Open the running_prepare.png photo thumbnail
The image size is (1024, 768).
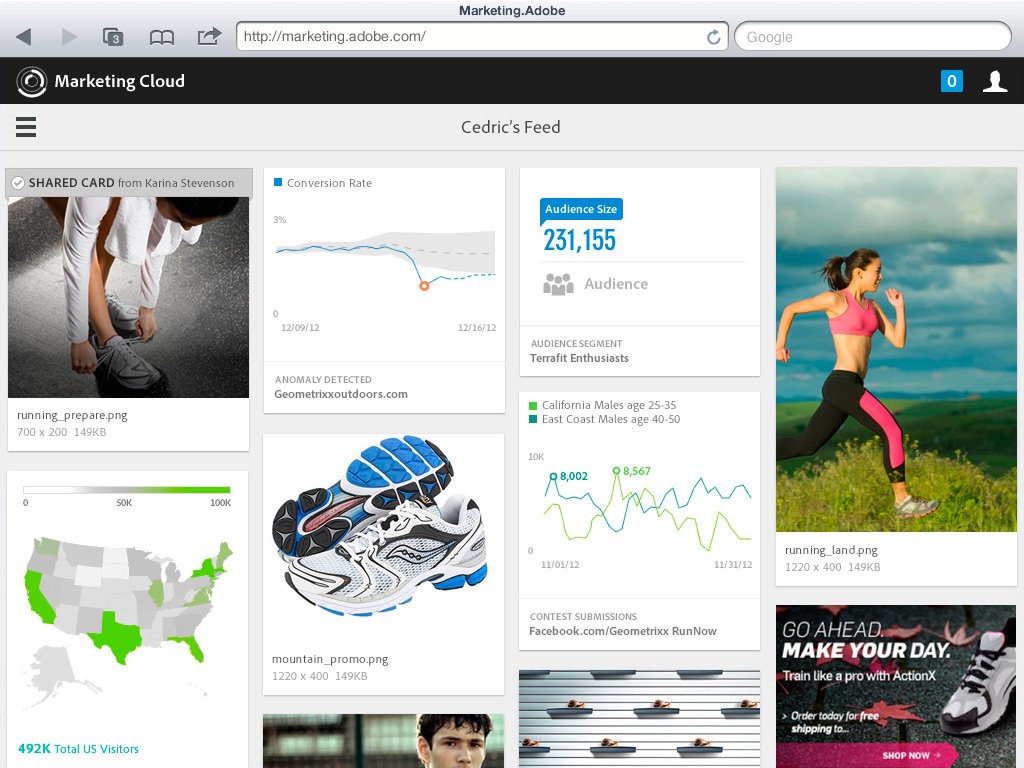129,297
